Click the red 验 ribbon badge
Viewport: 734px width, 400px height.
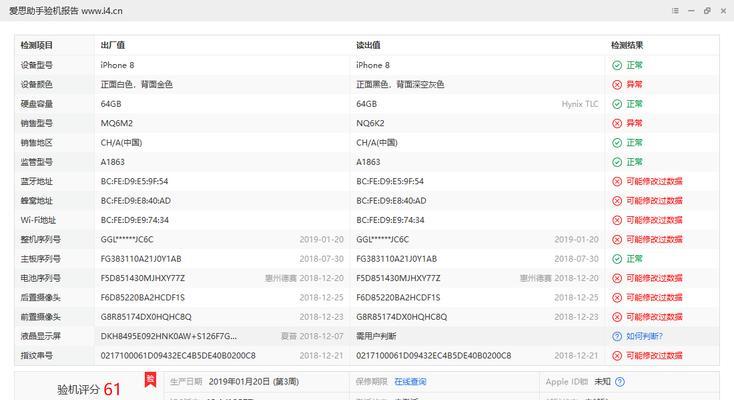pyautogui.click(x=150, y=379)
